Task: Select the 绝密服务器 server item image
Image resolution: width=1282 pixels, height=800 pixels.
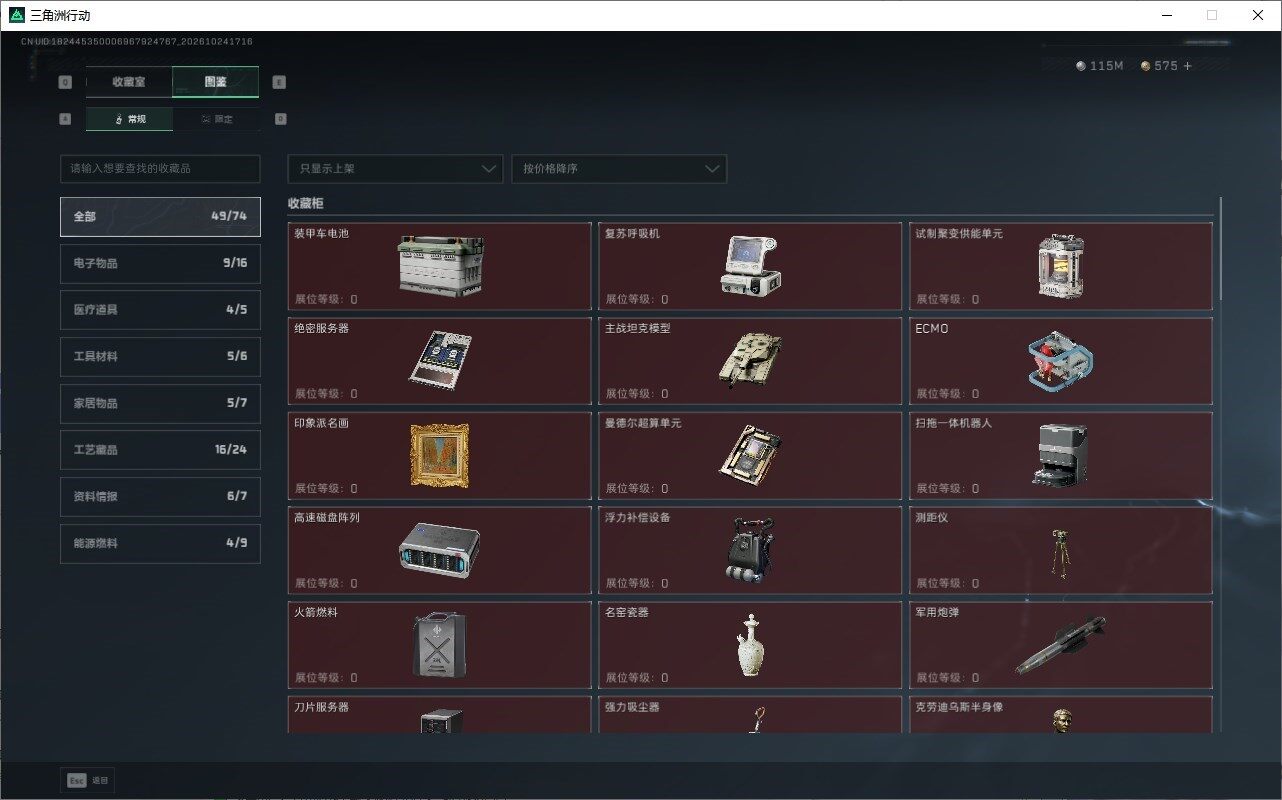Action: coord(440,360)
